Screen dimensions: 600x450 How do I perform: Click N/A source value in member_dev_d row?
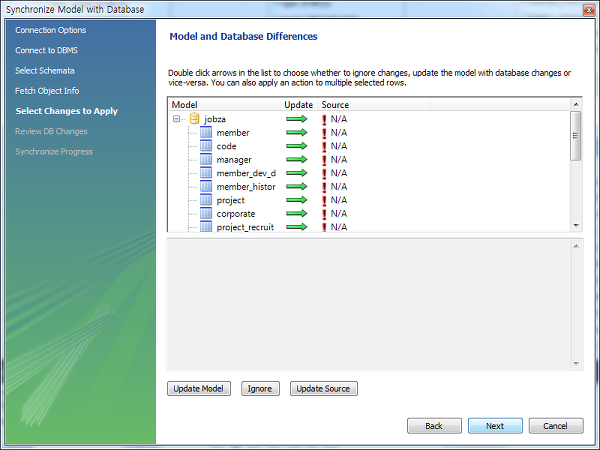(339, 173)
